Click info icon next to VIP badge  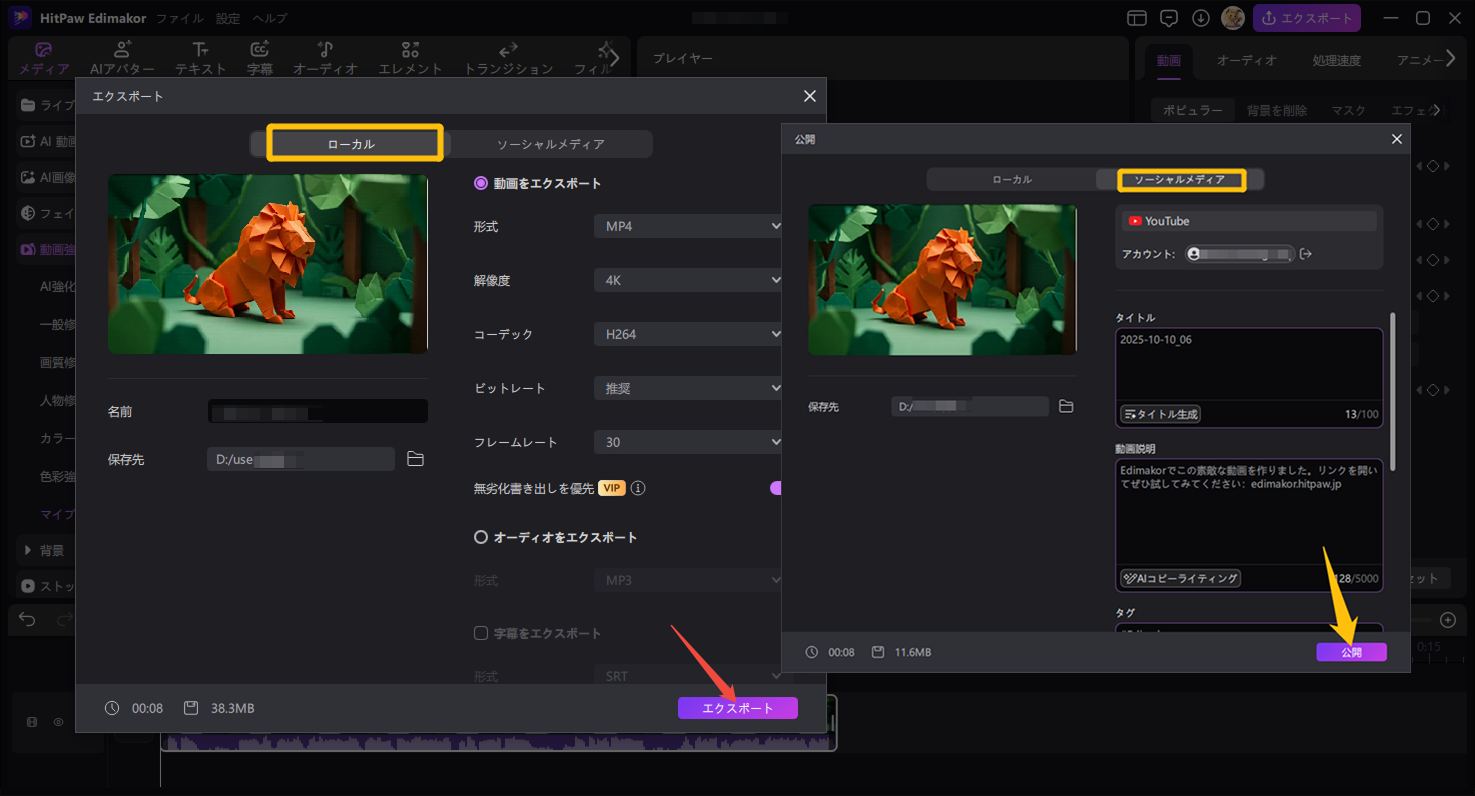tap(638, 488)
